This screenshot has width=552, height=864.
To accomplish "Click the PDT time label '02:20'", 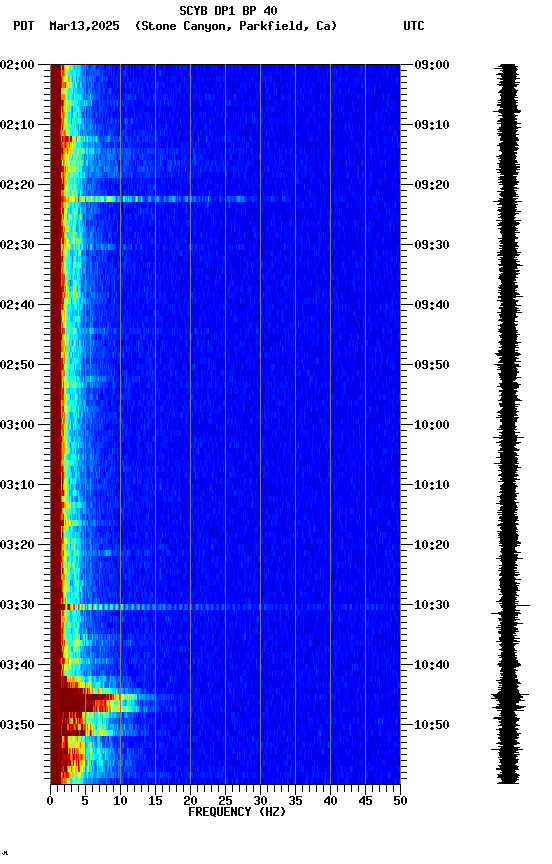I will [17, 185].
